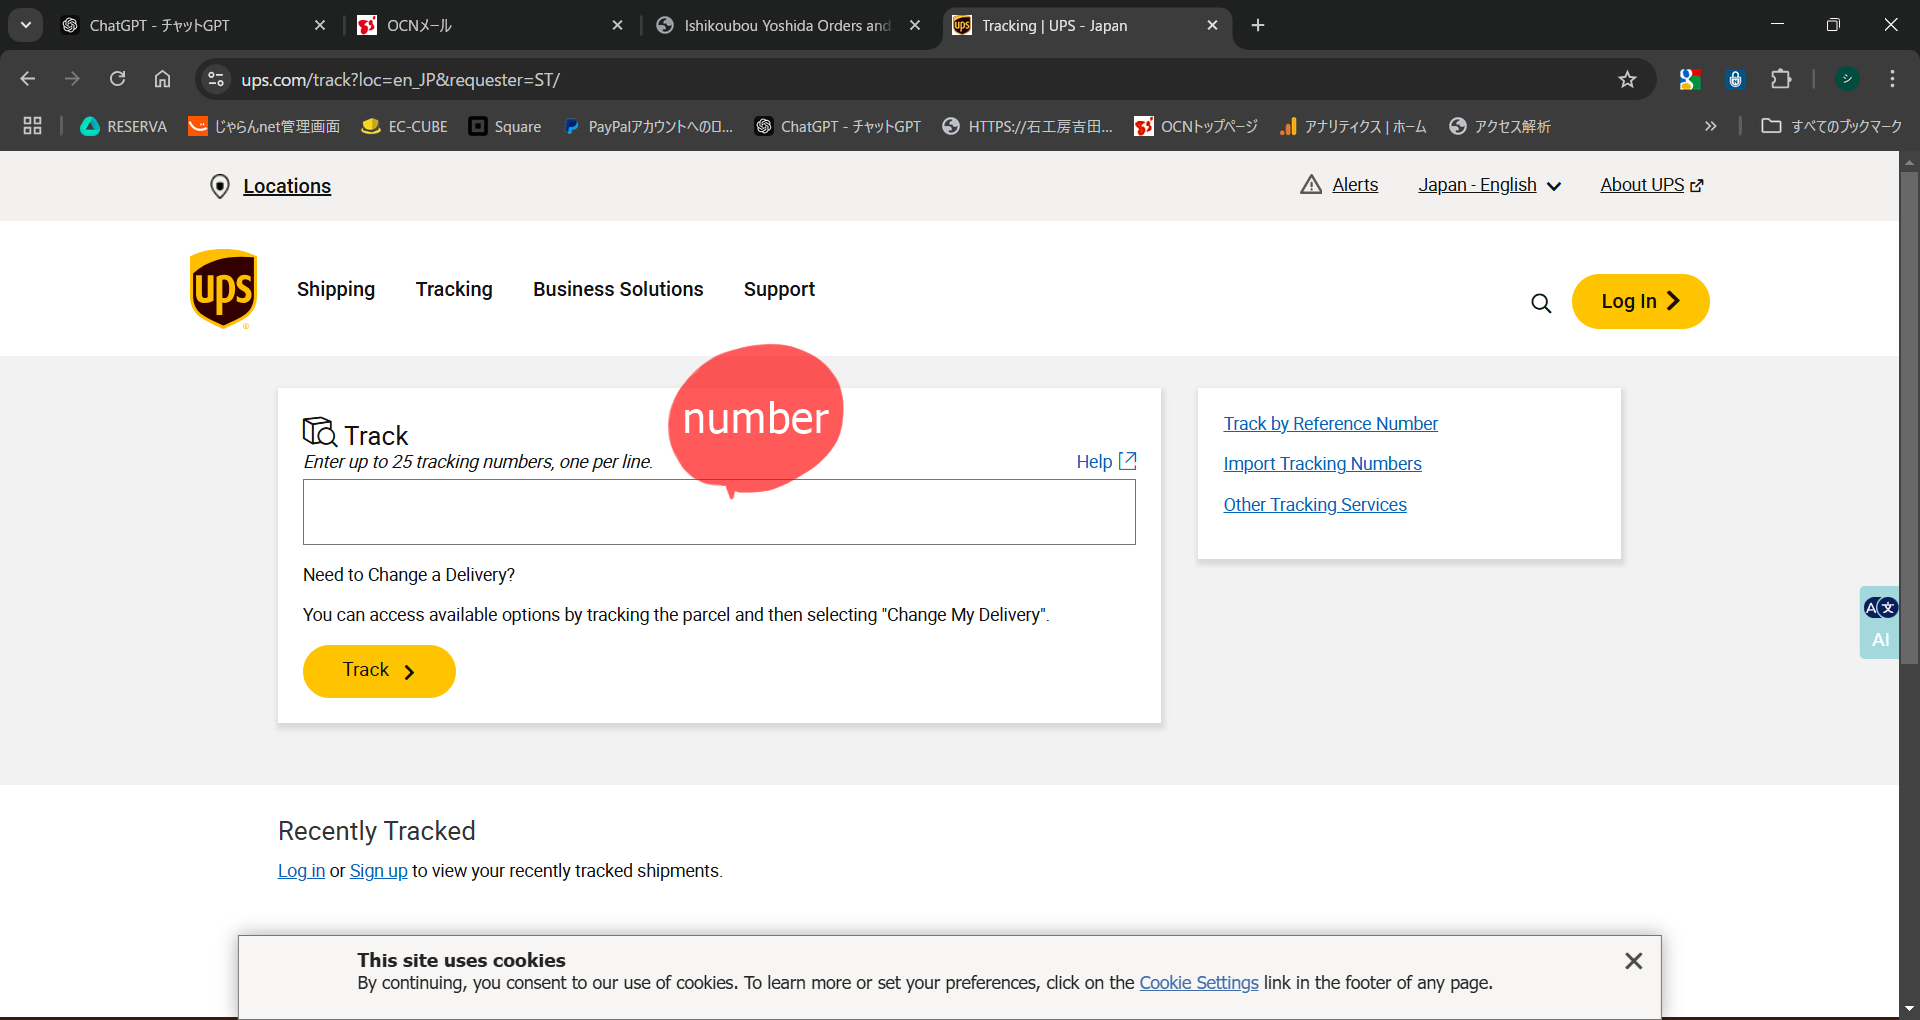Image resolution: width=1920 pixels, height=1020 pixels.
Task: Open the Support menu
Action: click(x=779, y=289)
